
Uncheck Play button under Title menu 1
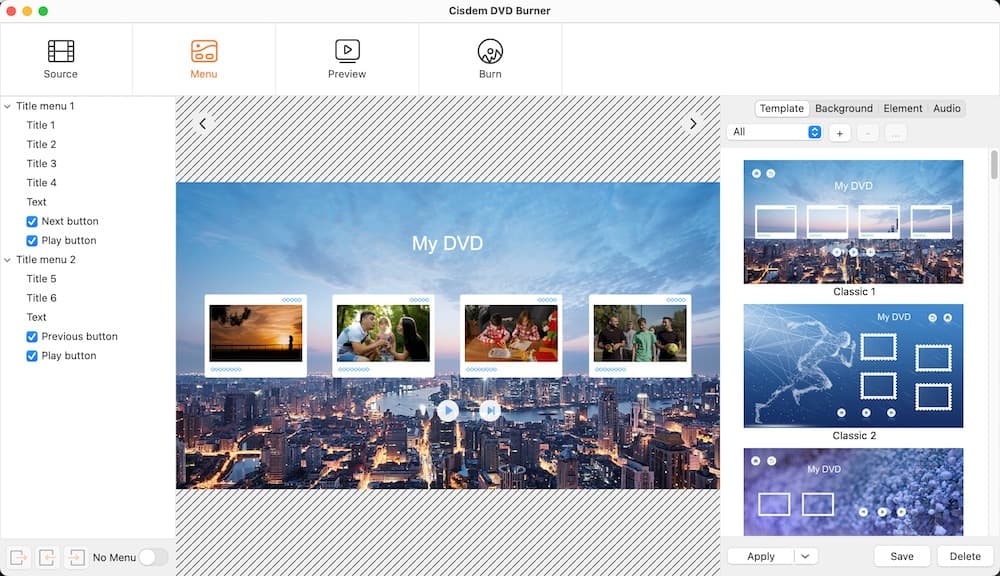click(32, 240)
